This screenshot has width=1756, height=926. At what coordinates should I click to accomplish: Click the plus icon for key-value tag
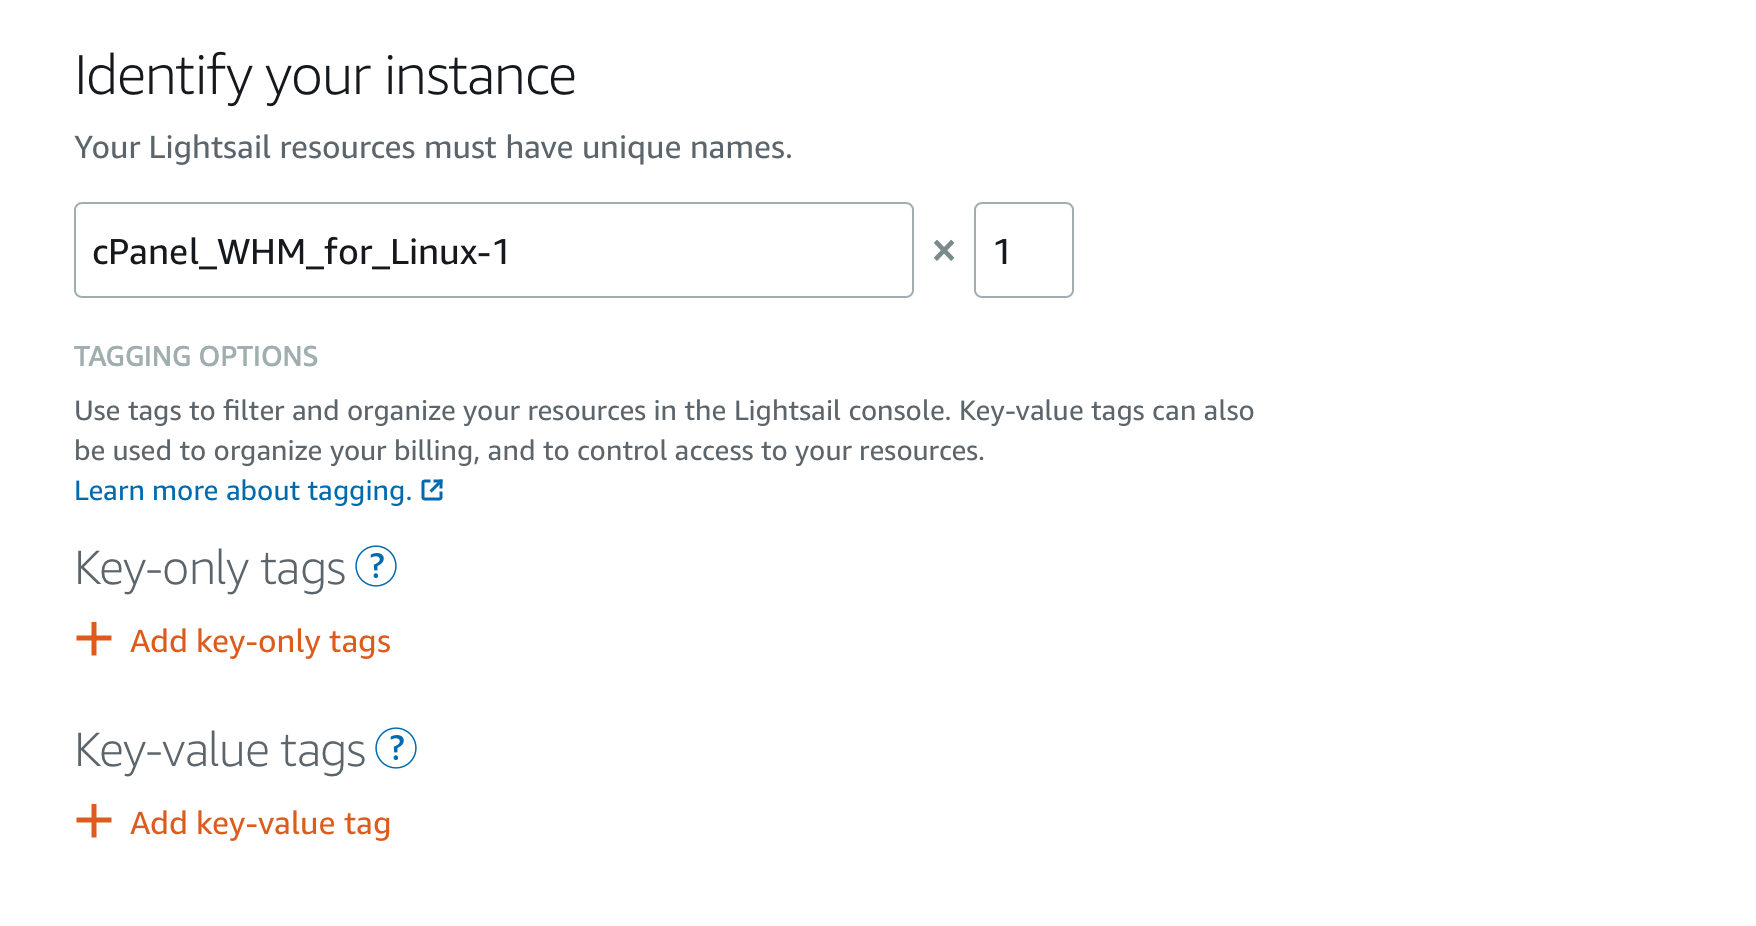pyautogui.click(x=94, y=821)
